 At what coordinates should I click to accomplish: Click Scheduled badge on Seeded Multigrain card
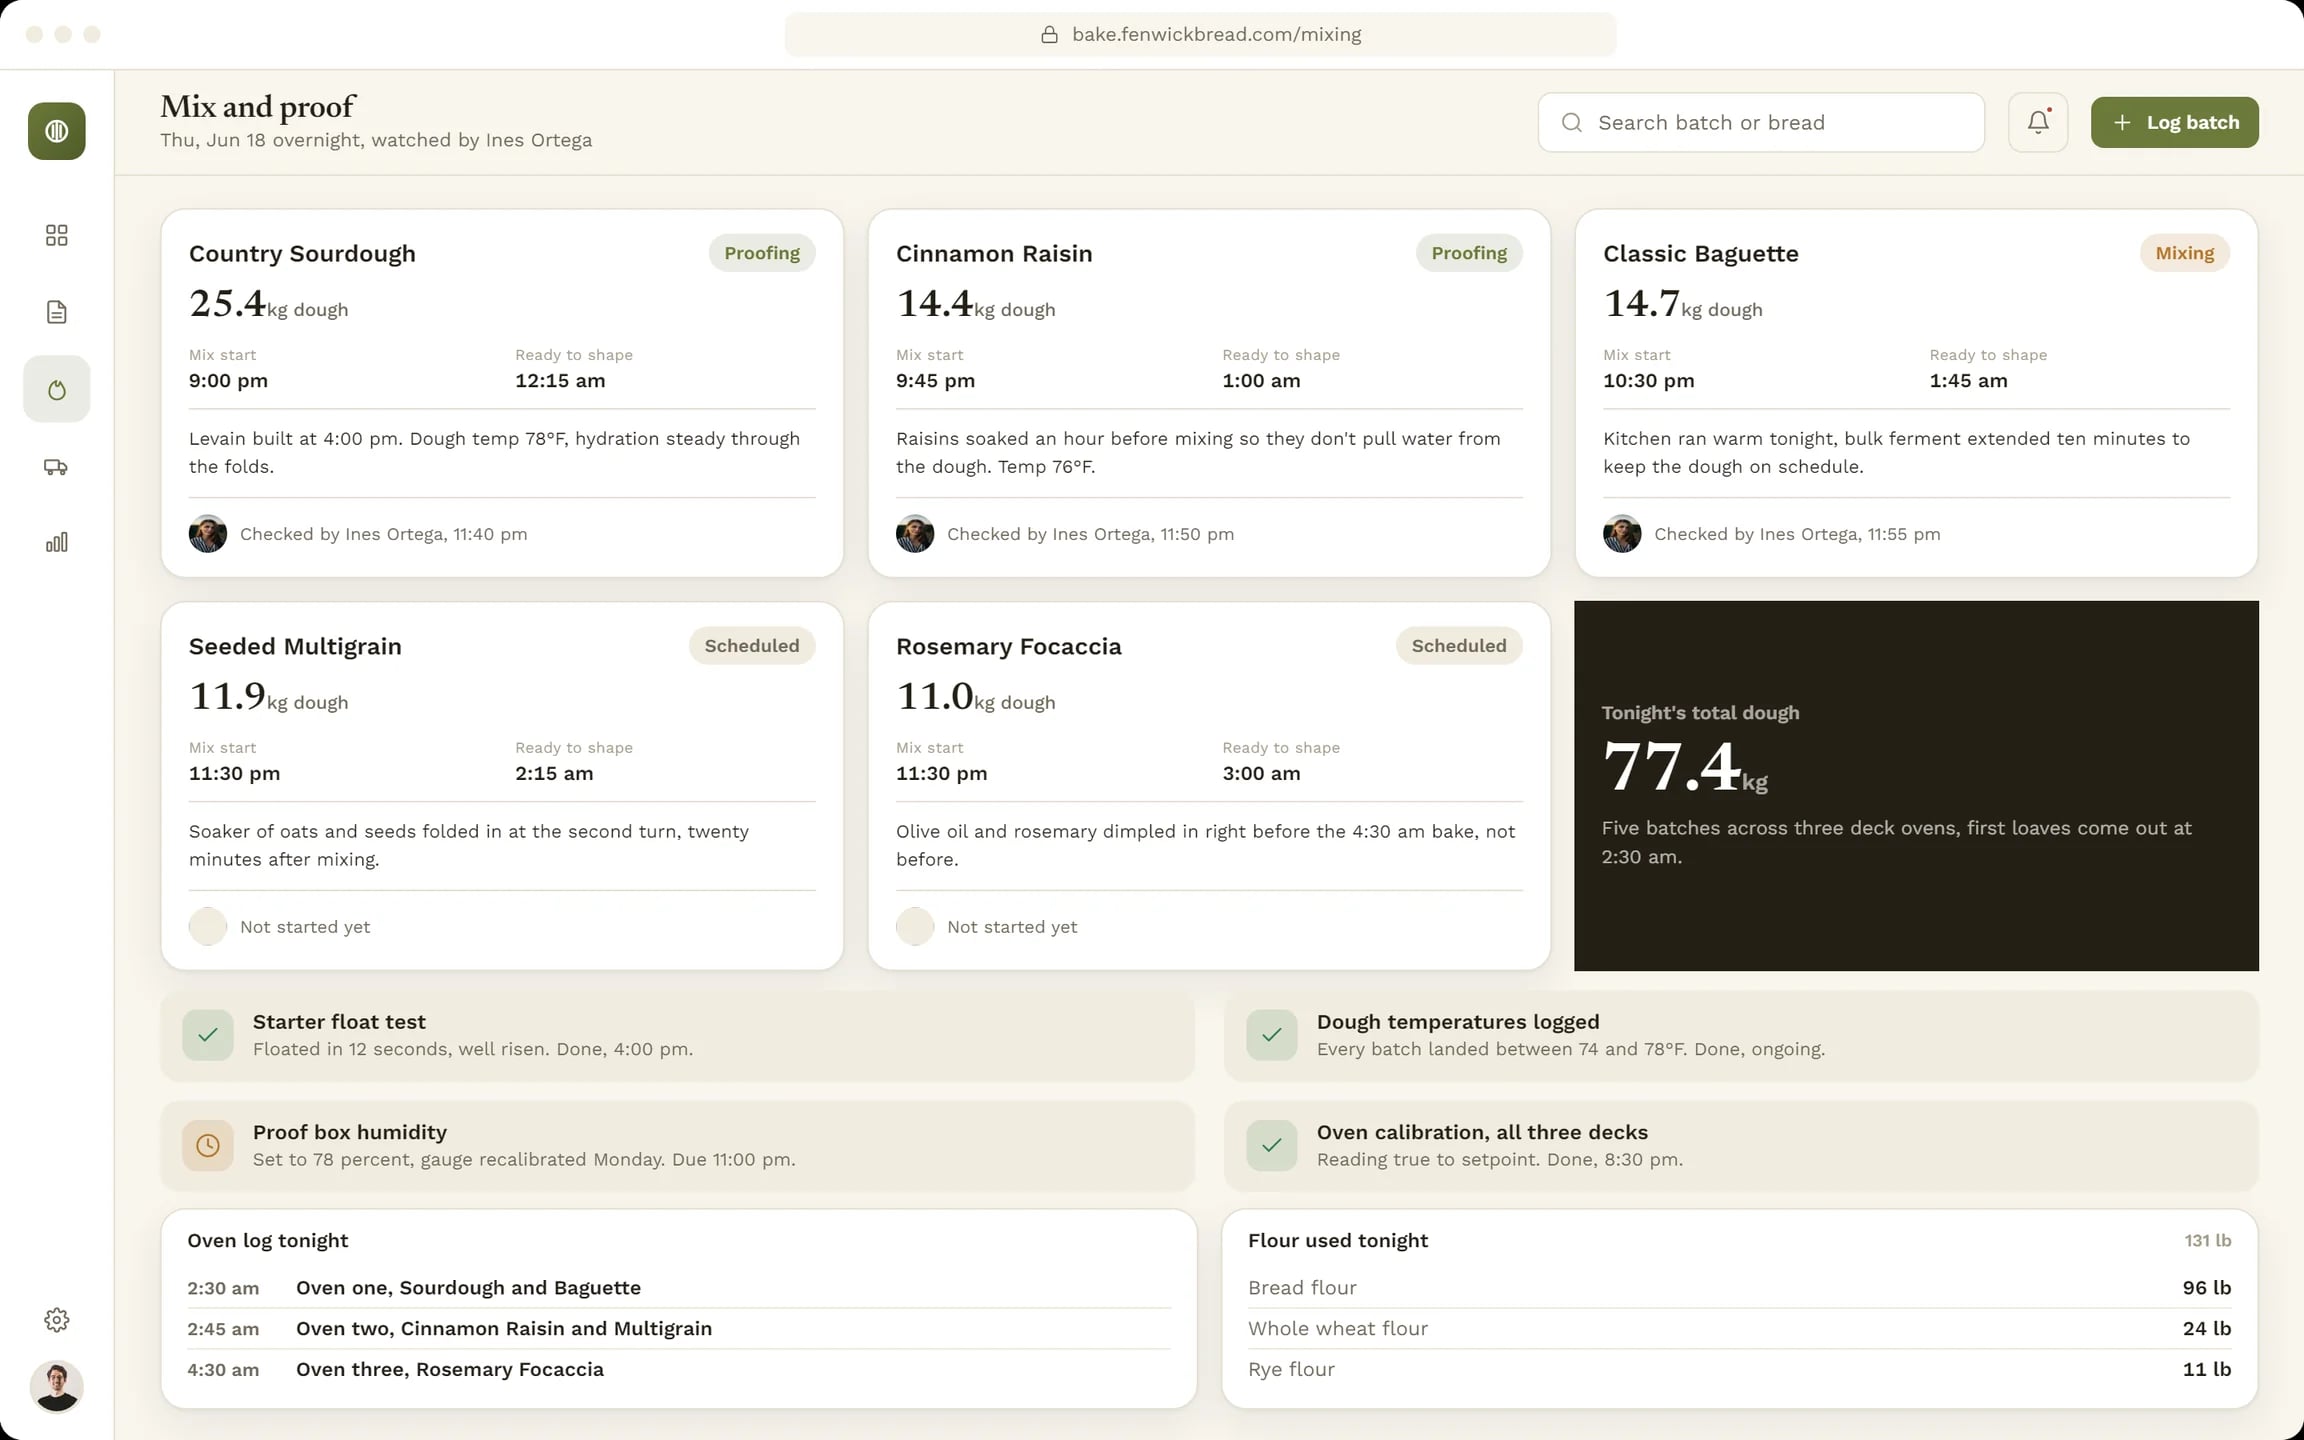pyautogui.click(x=752, y=646)
